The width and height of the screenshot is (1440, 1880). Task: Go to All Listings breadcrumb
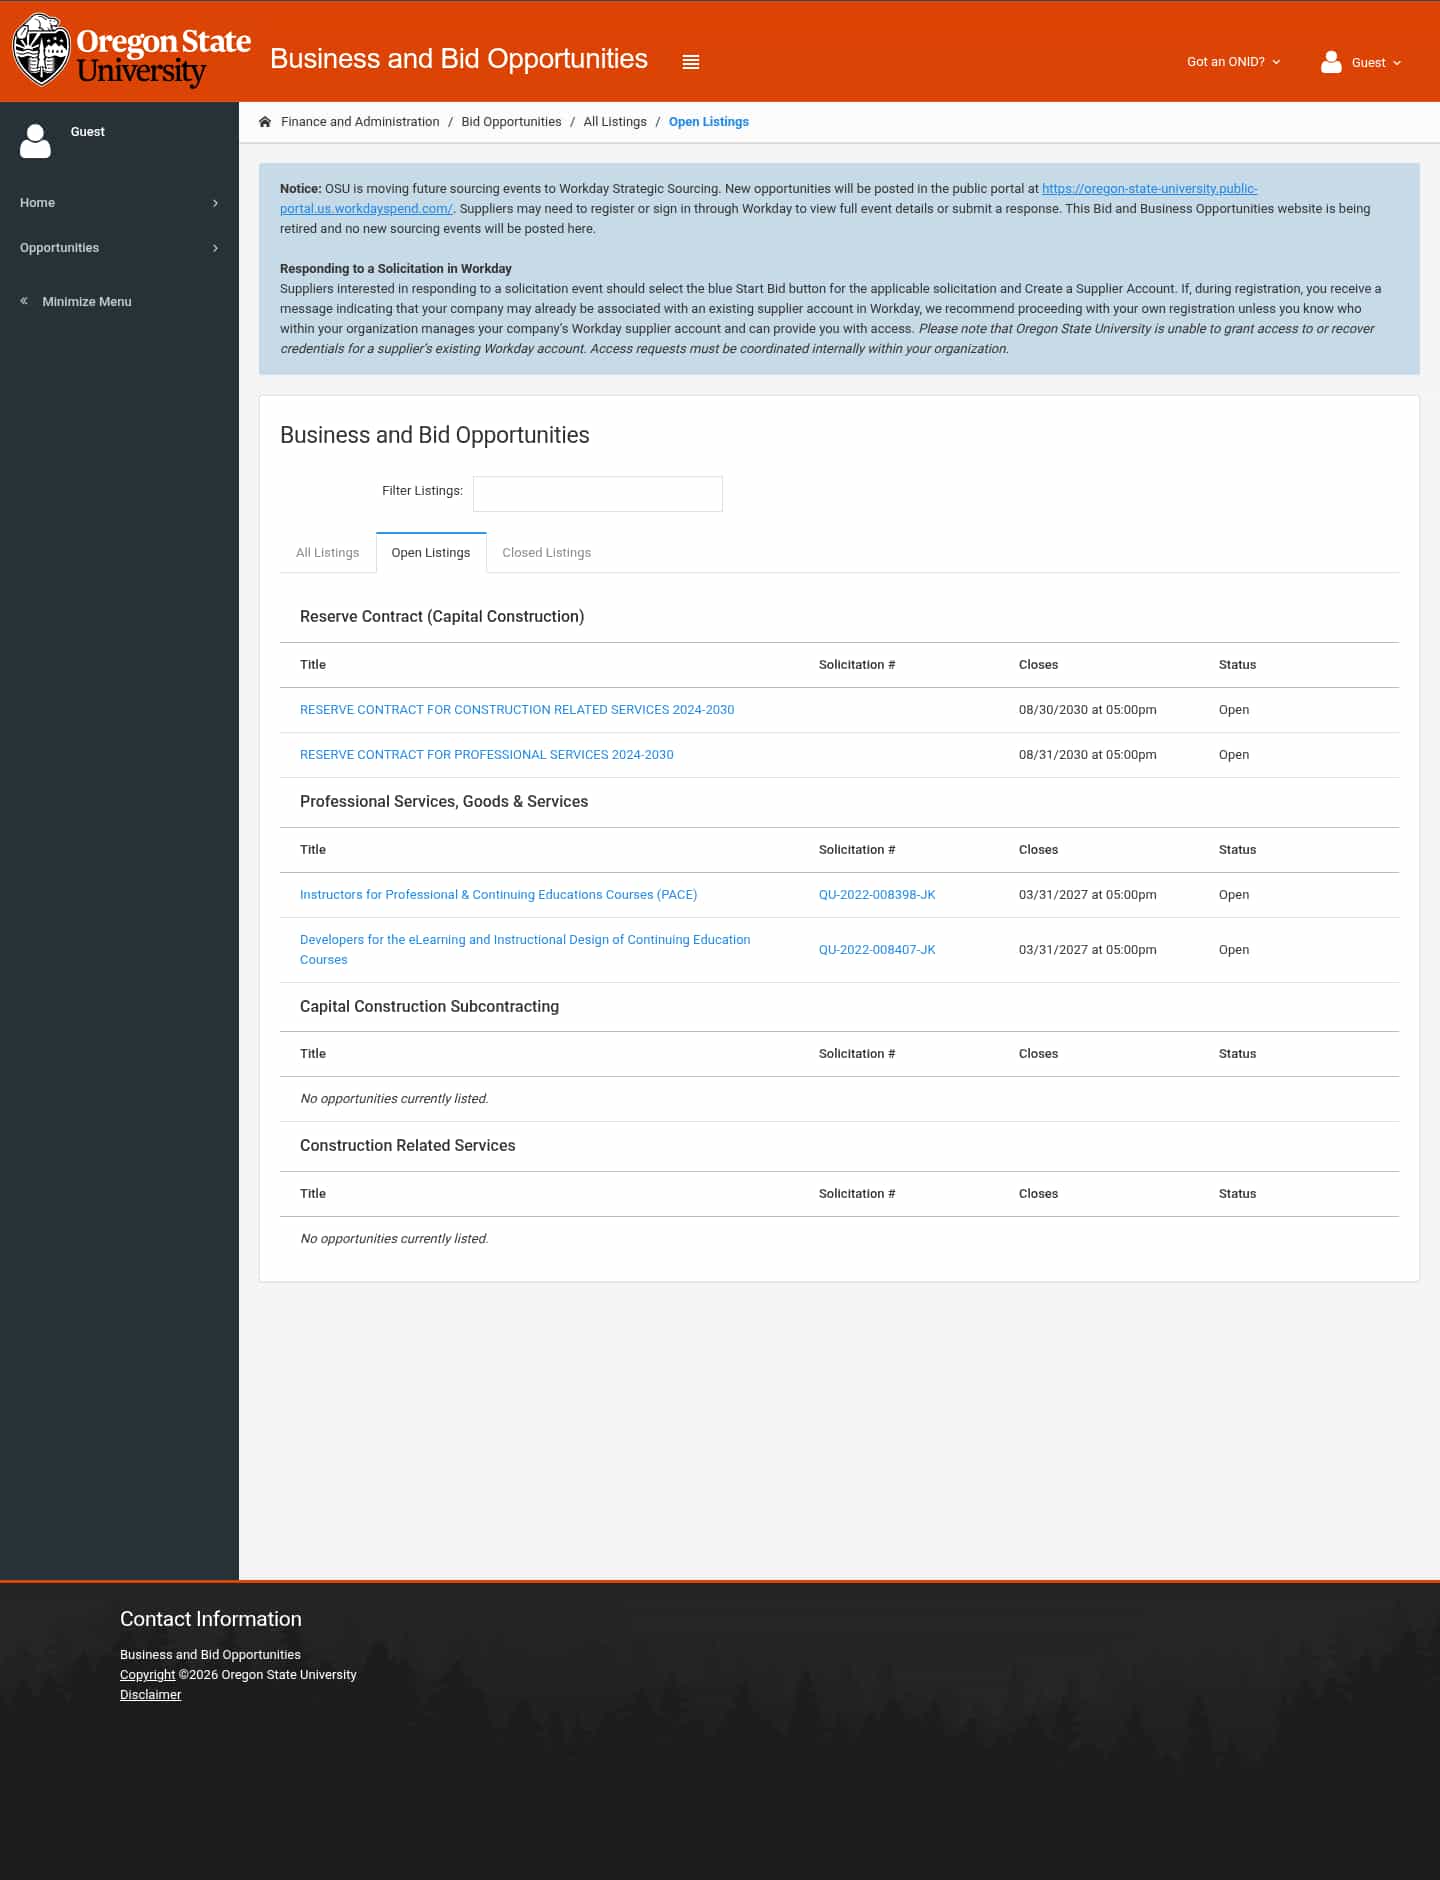[x=615, y=122]
